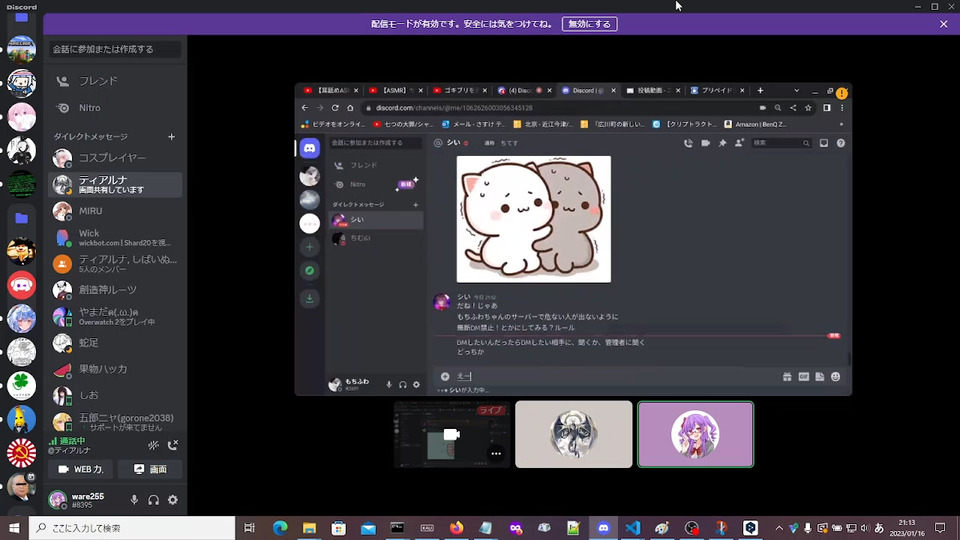Screen dimensions: 960x540
Task: Click the conversation search field
Action: (115, 49)
